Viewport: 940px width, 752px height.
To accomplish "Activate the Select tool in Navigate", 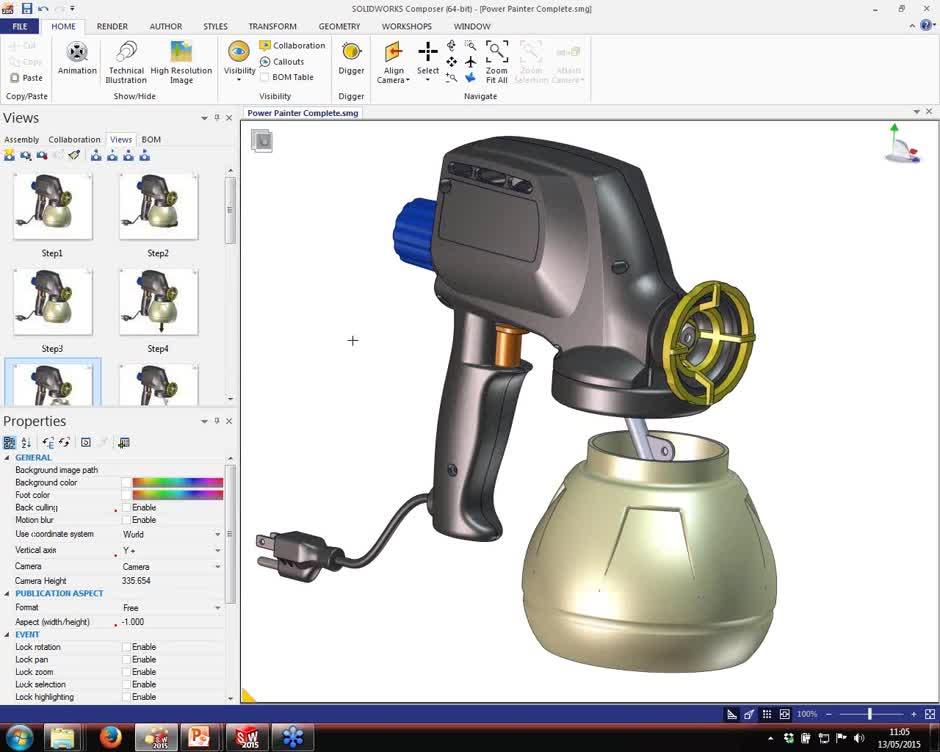I will 428,53.
